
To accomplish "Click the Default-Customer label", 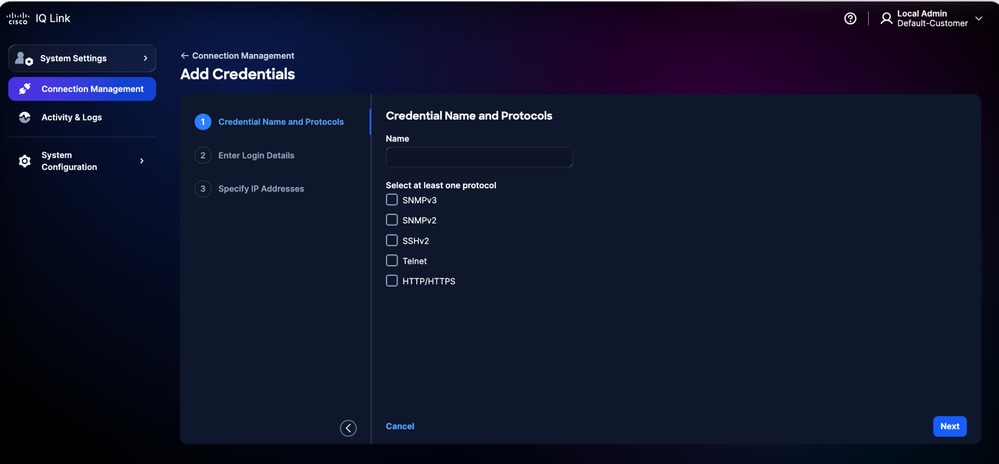I will click(932, 24).
